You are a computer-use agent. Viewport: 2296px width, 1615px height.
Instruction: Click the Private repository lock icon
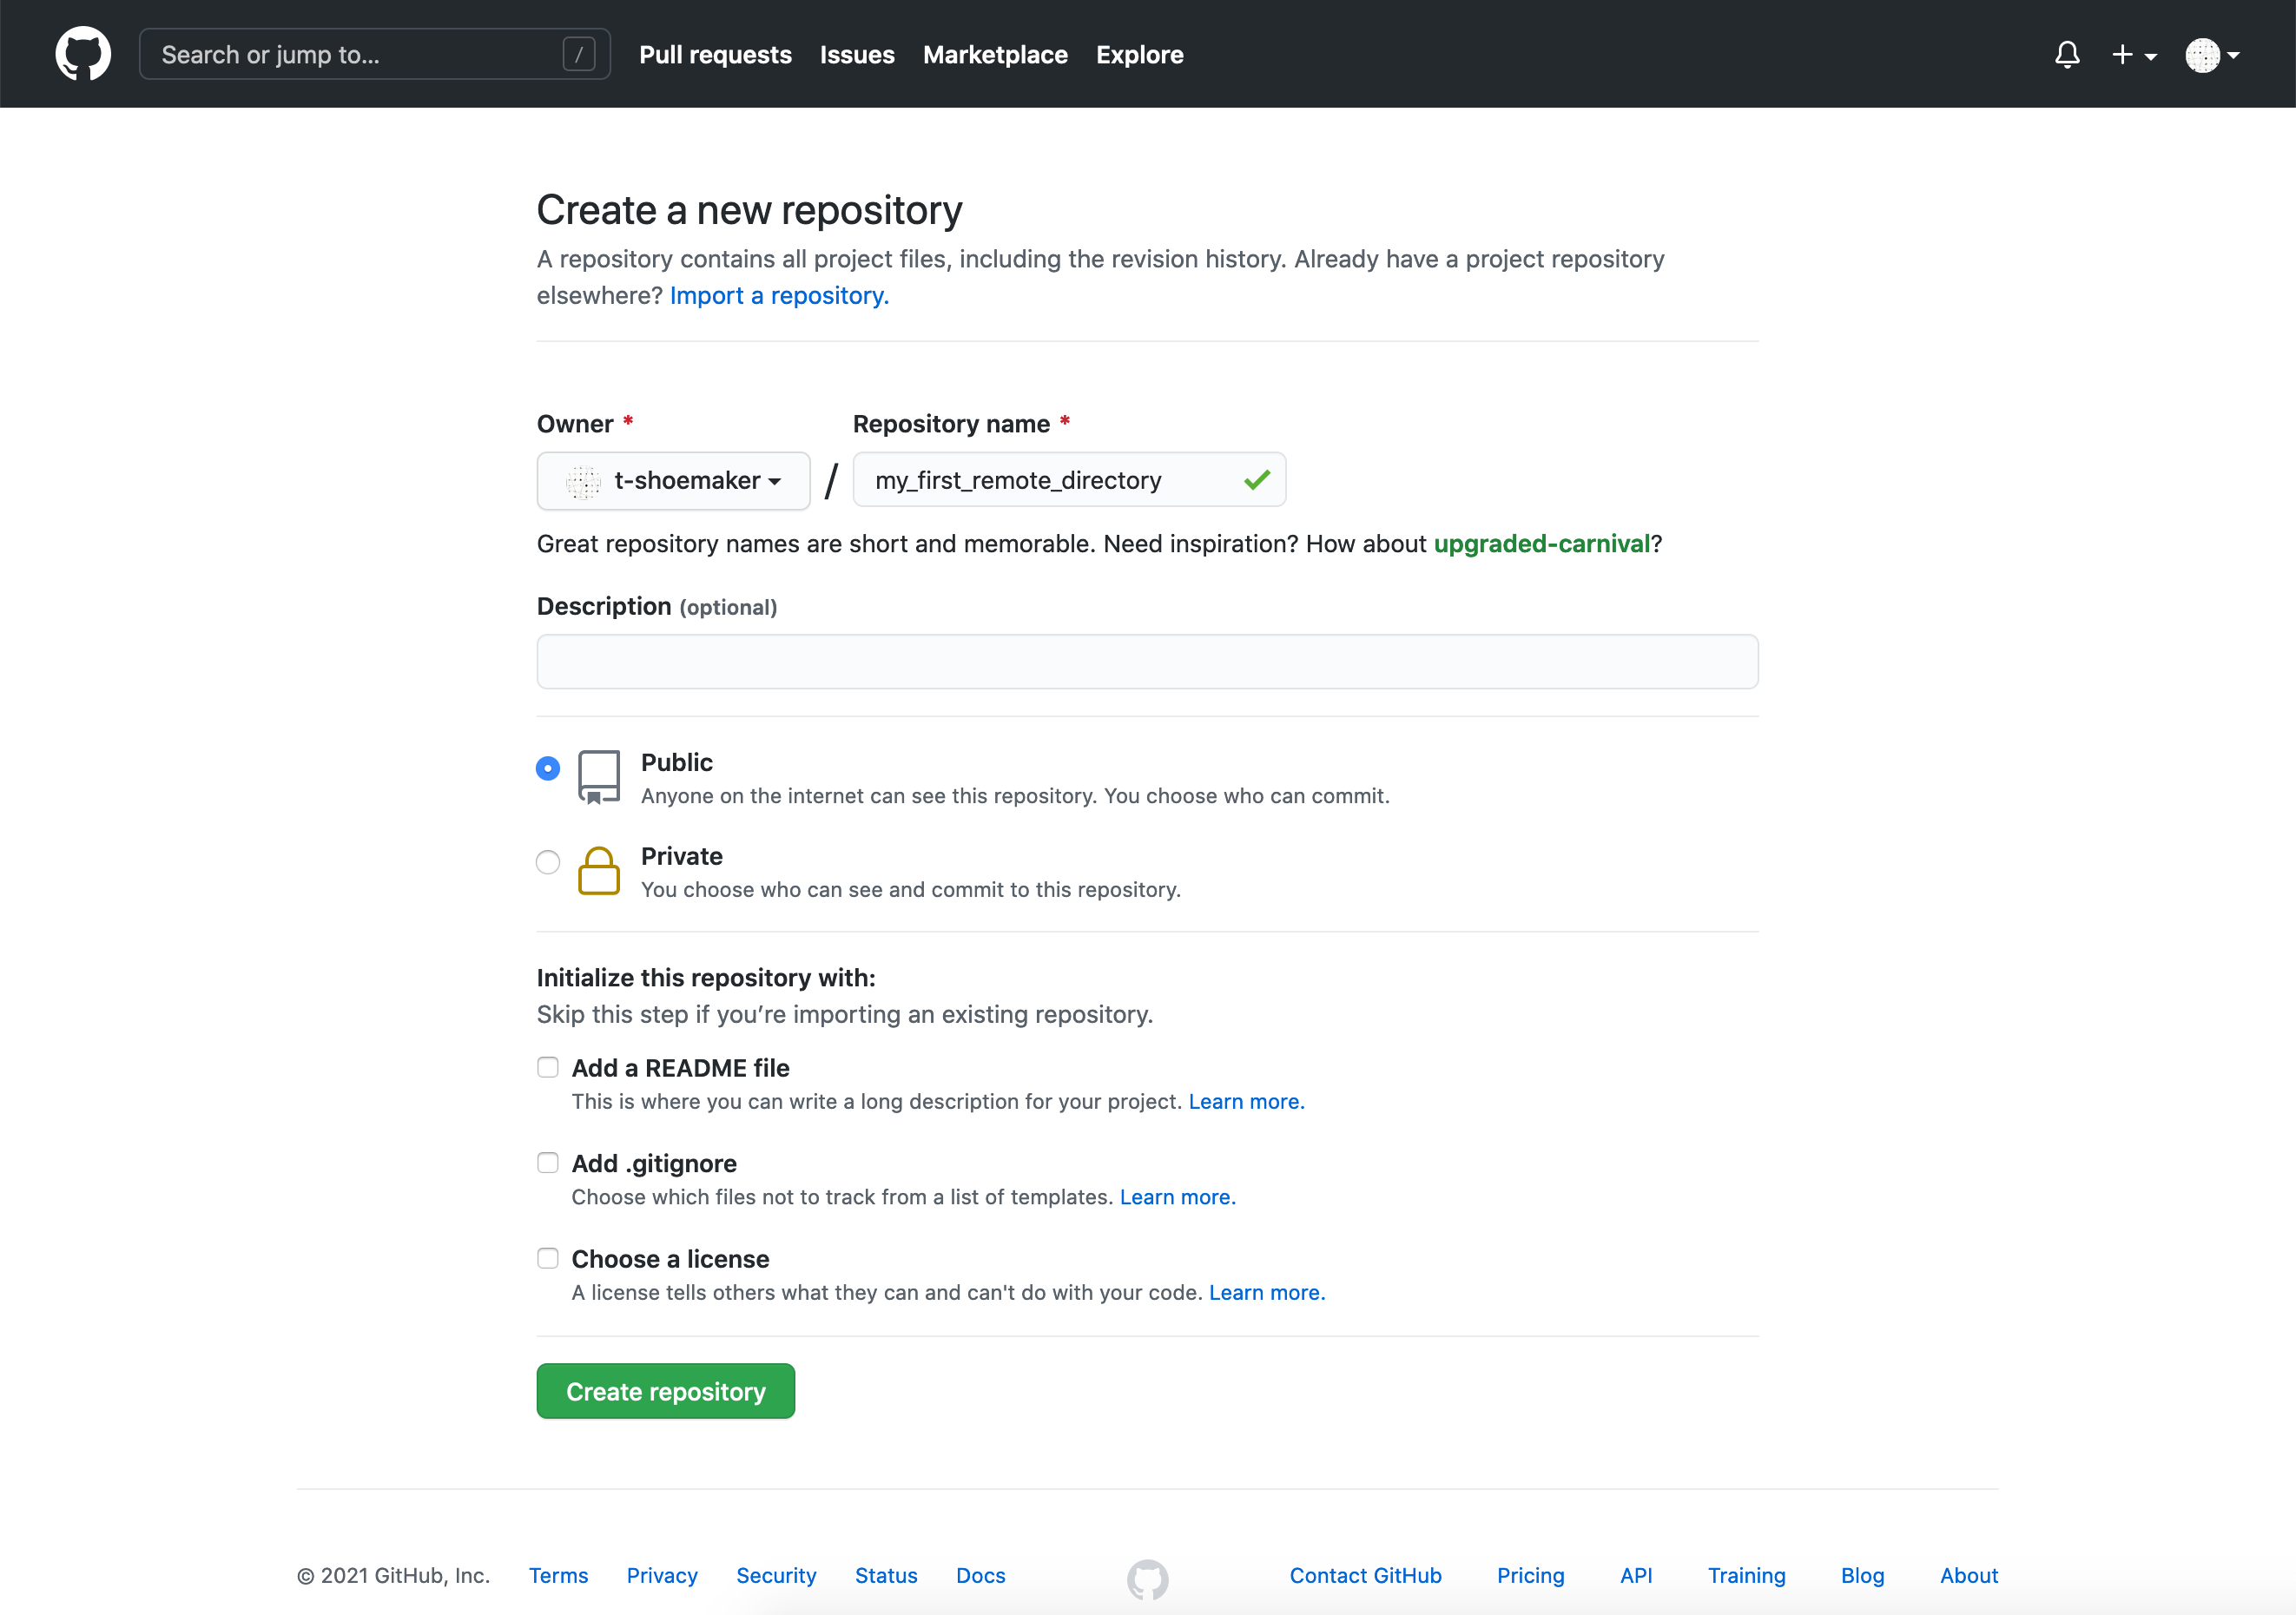[599, 871]
